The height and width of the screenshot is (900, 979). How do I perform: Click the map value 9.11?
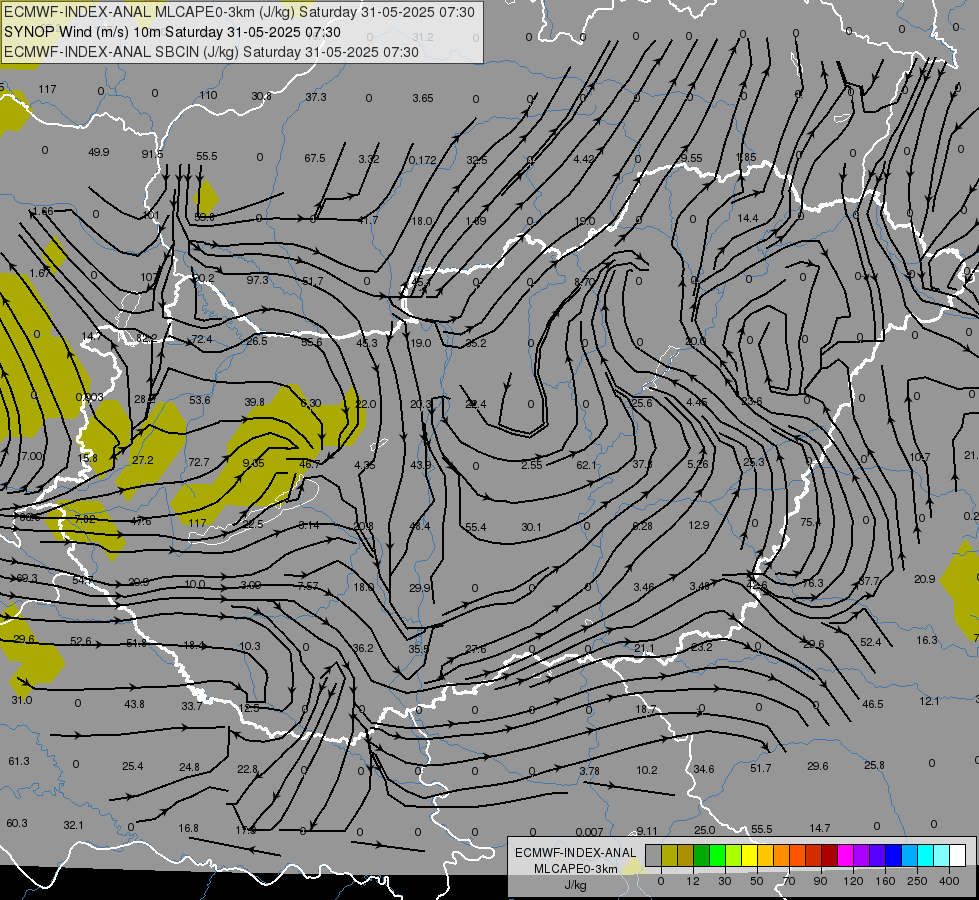647,831
